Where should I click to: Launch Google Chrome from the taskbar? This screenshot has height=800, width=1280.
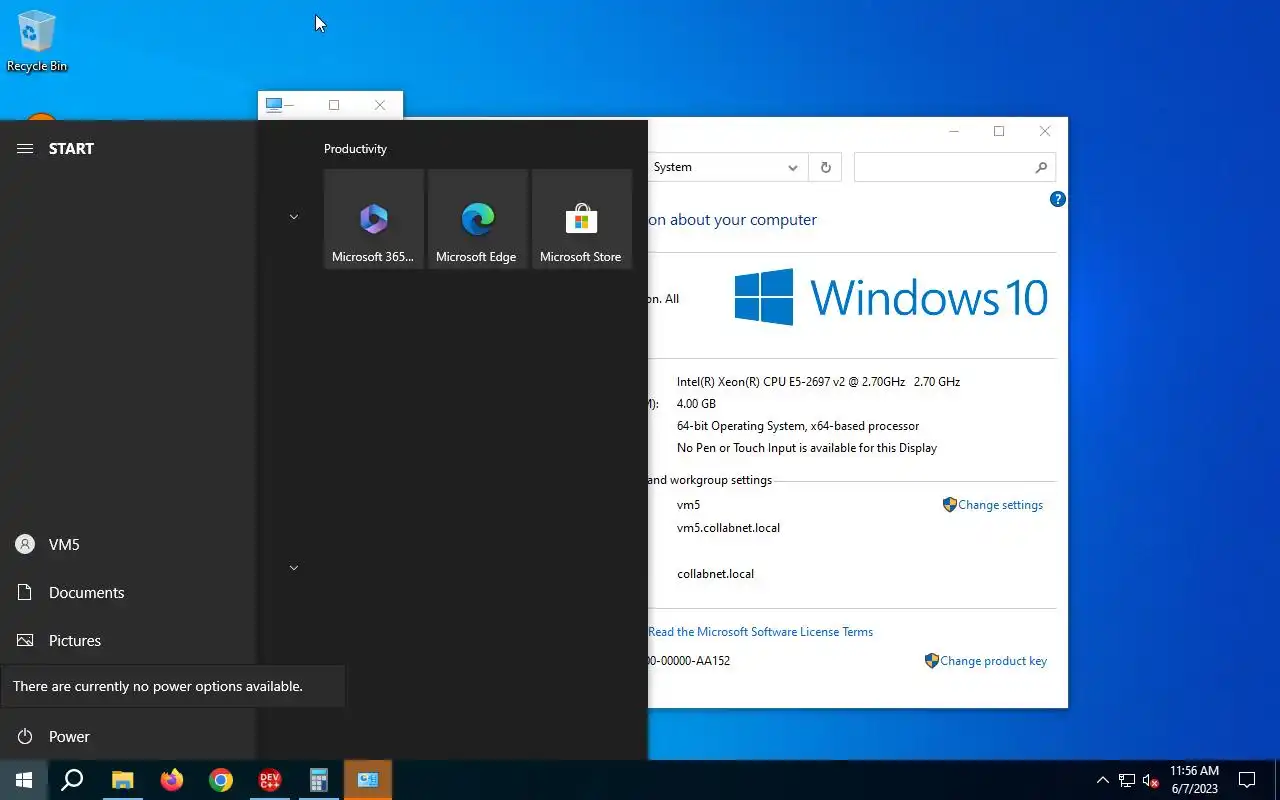click(221, 780)
